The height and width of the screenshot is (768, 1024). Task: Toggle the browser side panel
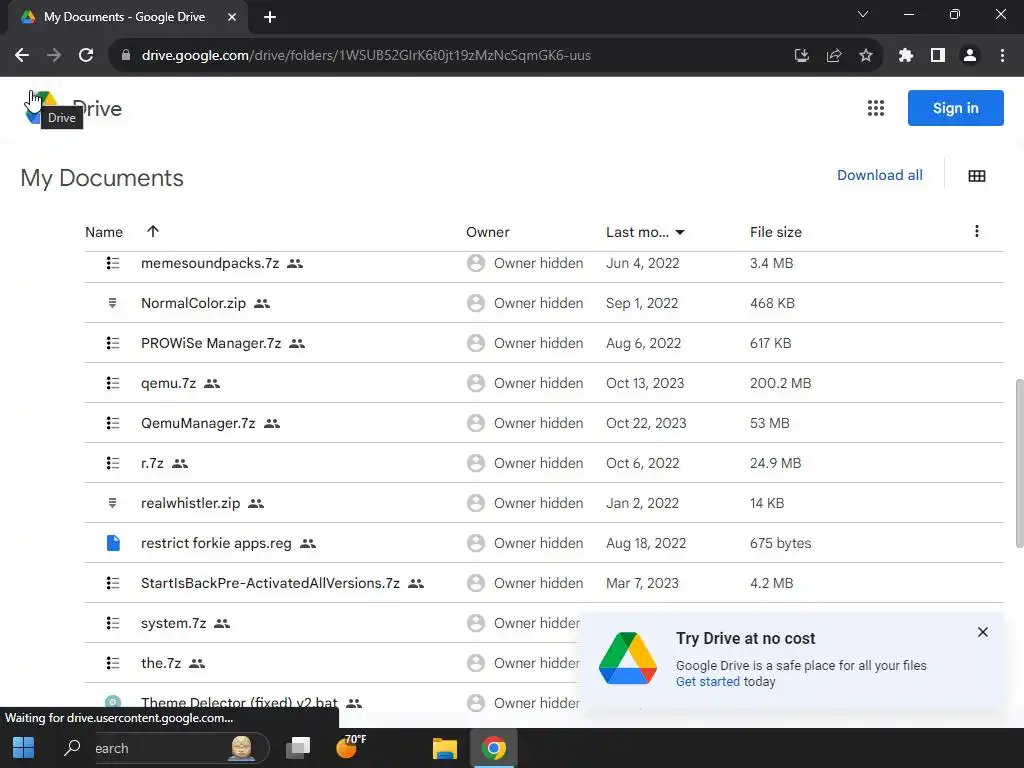(938, 56)
